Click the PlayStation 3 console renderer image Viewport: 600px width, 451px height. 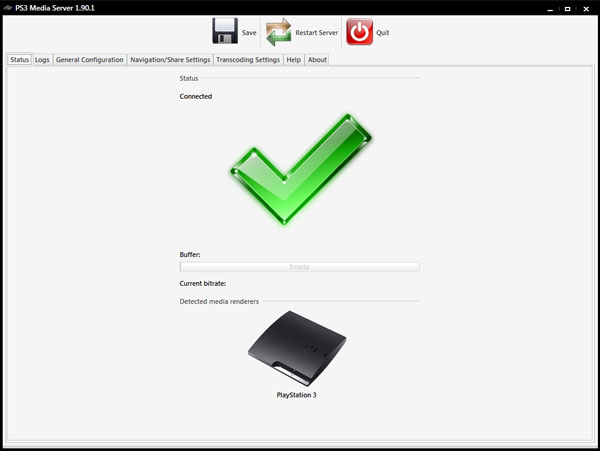[x=297, y=348]
